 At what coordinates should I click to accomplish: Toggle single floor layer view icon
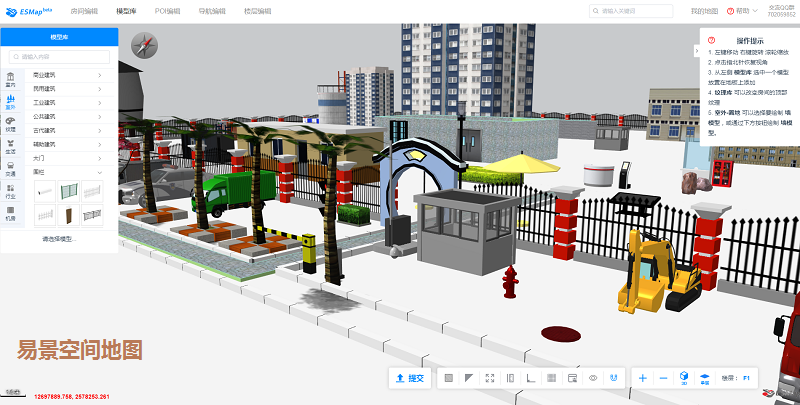point(705,378)
